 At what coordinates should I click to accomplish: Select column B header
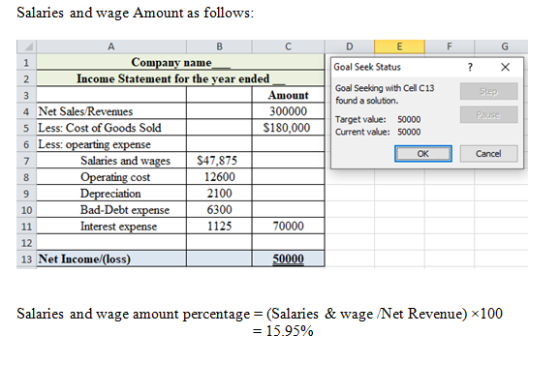tap(219, 47)
